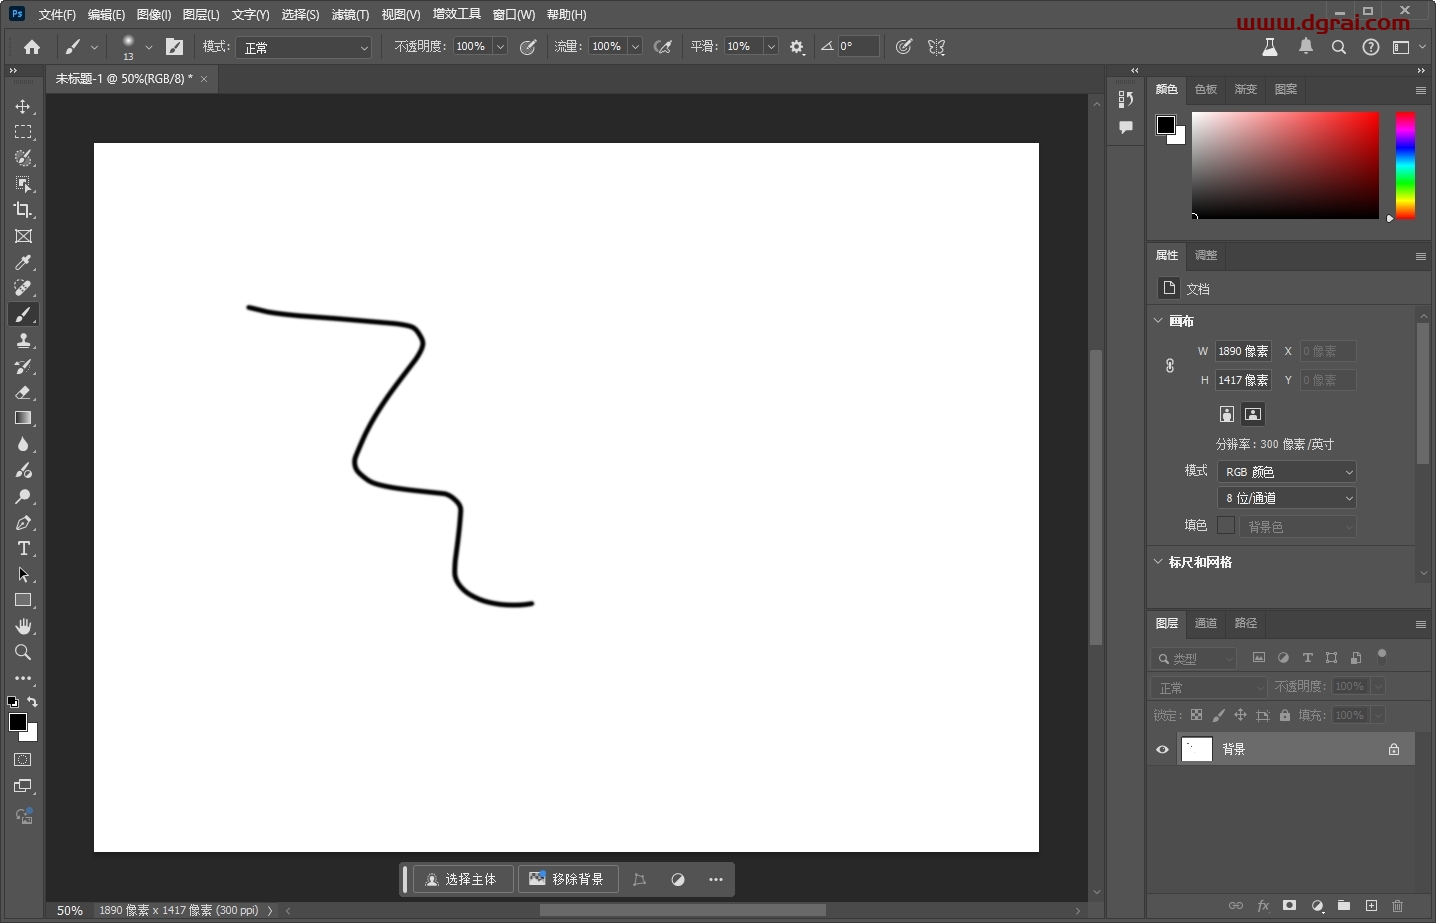This screenshot has width=1436, height=923.
Task: Toggle airbrush build-up effect icon
Action: pyautogui.click(x=662, y=47)
